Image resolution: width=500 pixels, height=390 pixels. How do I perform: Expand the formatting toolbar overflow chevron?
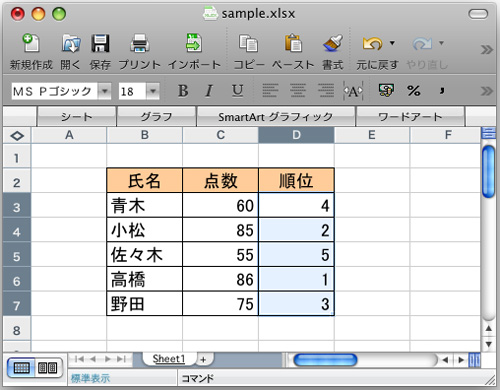tap(487, 91)
